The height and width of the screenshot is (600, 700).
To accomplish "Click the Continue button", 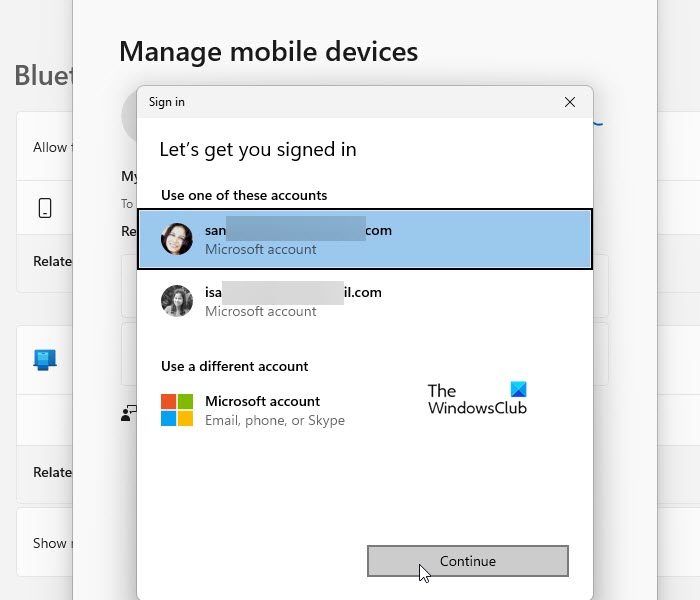I will click(x=467, y=561).
